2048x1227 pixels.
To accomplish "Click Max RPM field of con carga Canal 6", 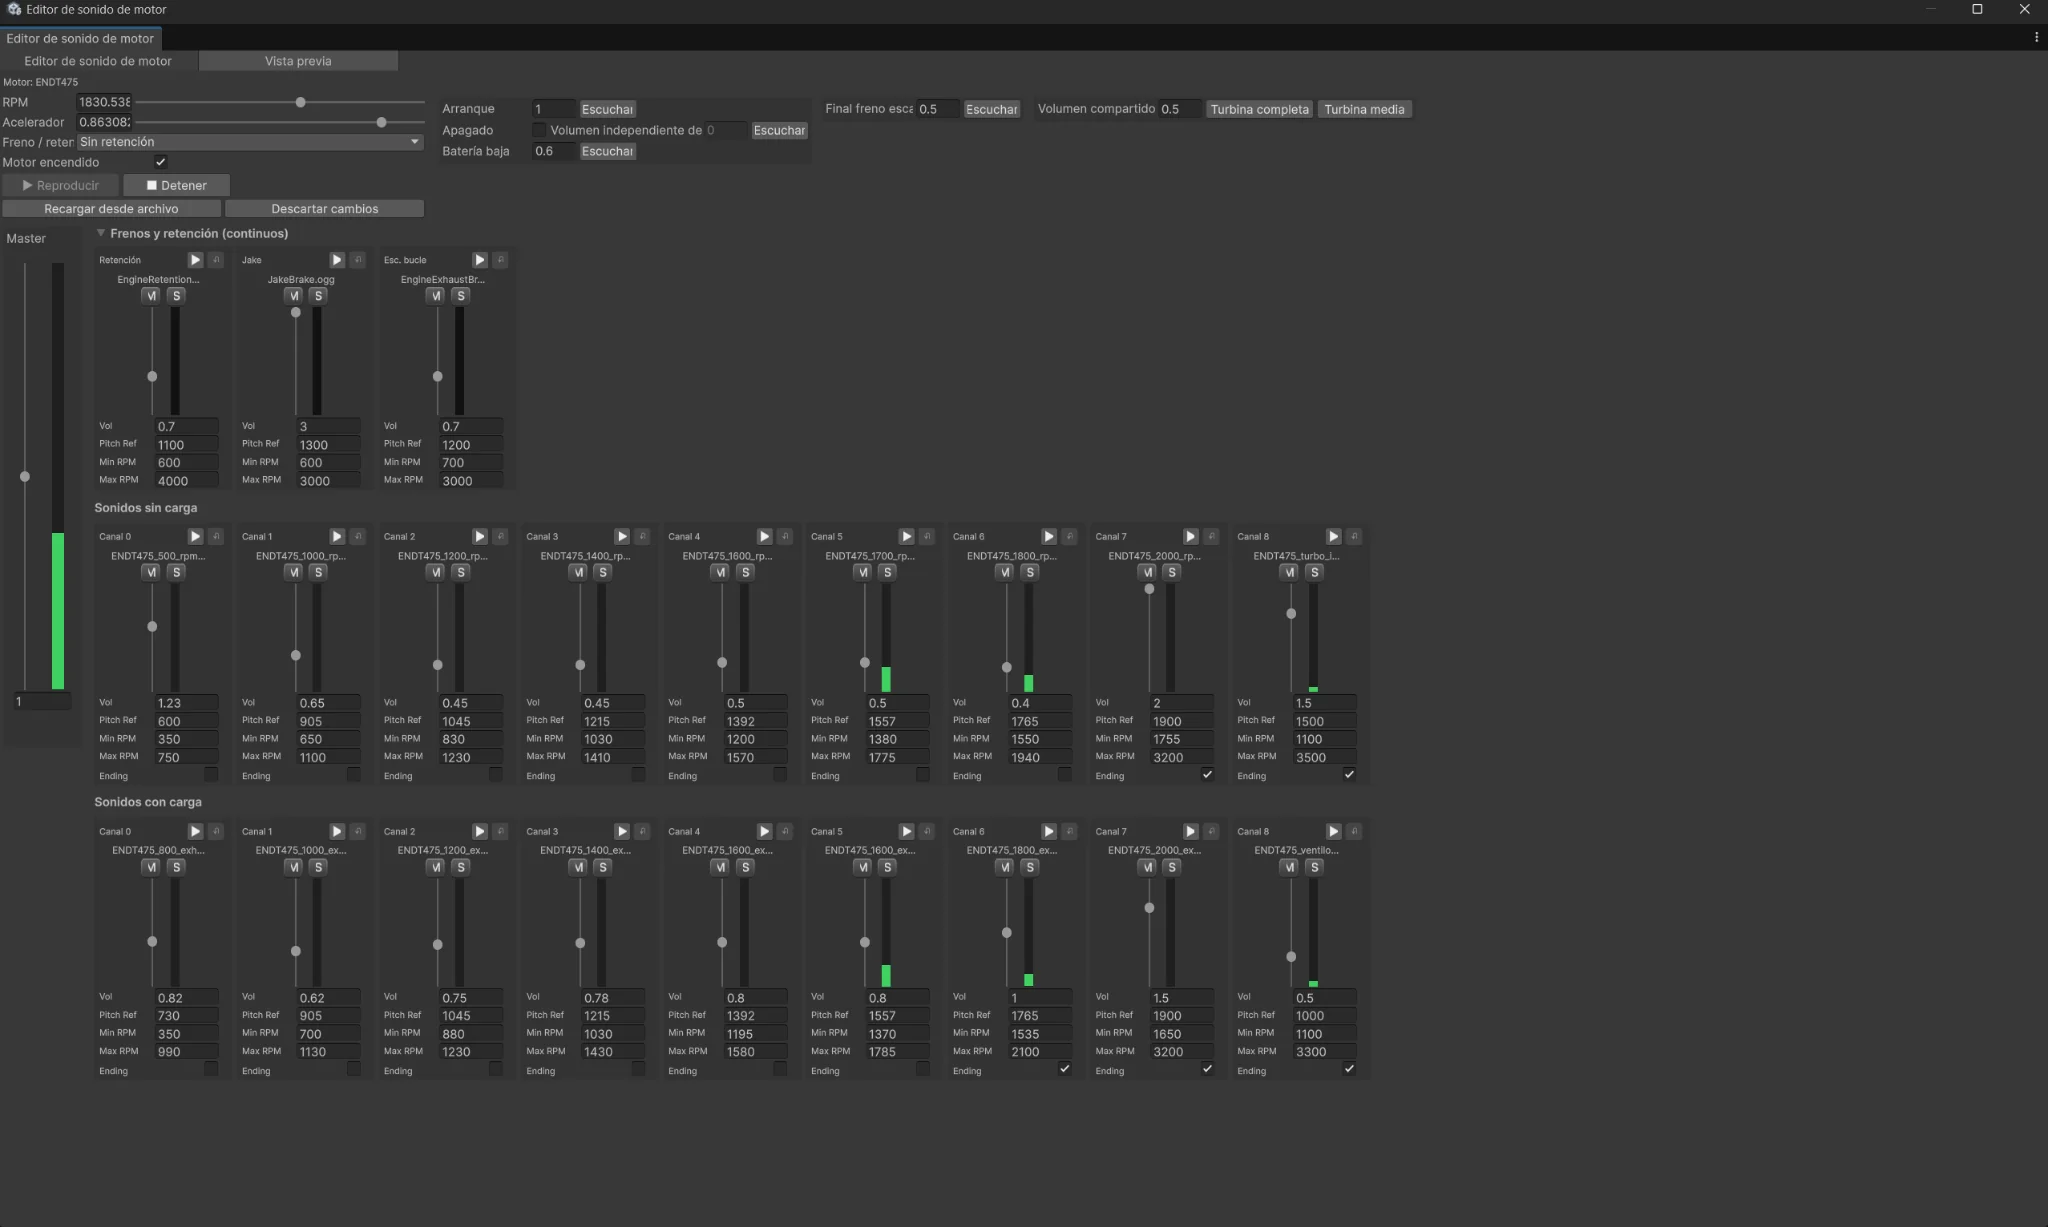I will coord(1040,1052).
